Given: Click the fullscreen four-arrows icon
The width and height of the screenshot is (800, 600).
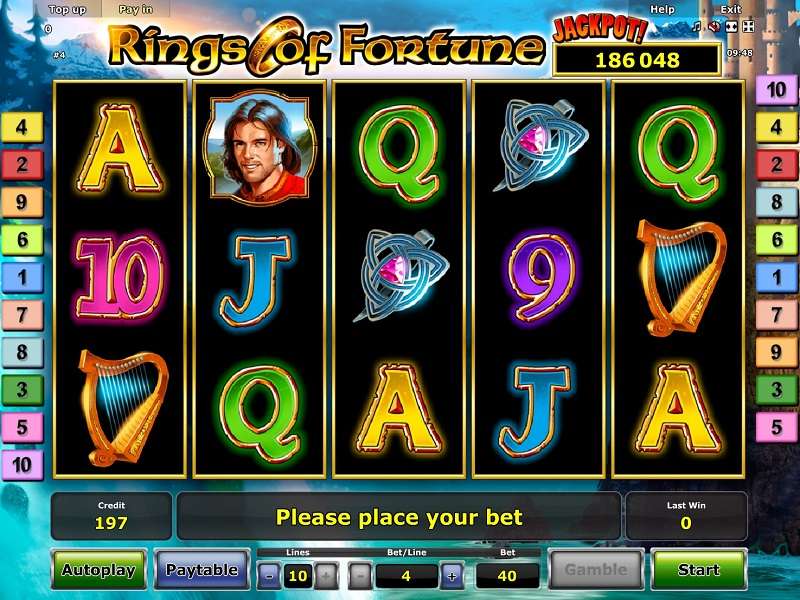Looking at the screenshot, I should (748, 27).
